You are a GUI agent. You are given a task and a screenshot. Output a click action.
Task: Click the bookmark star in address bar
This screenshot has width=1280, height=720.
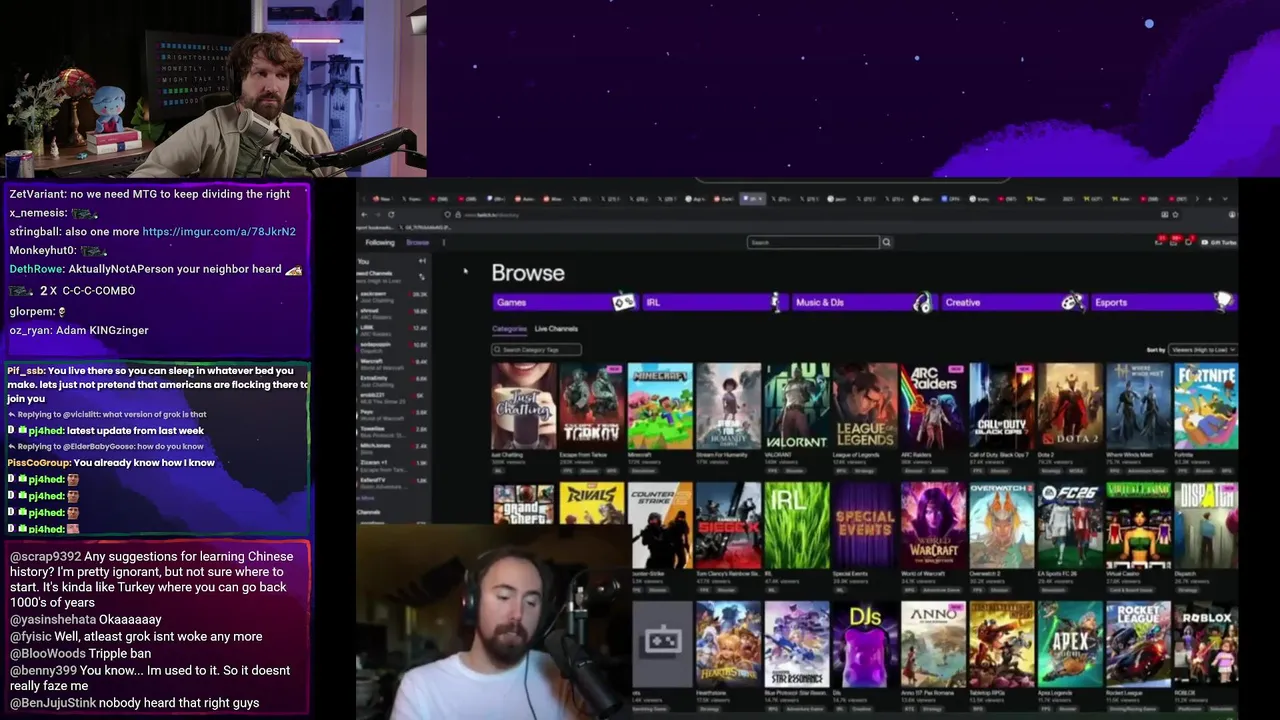(x=1175, y=214)
